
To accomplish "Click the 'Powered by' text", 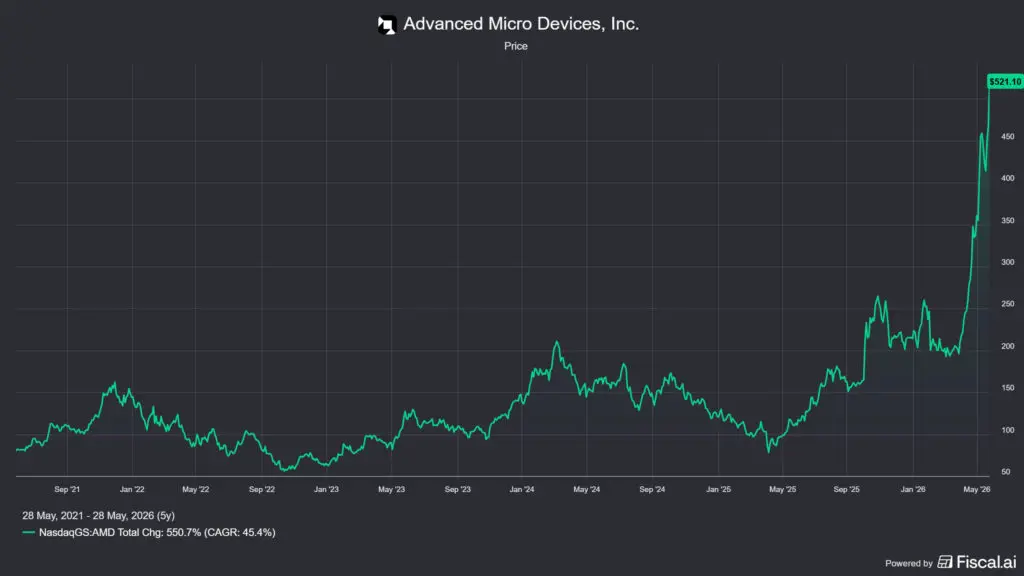I will 908,563.
